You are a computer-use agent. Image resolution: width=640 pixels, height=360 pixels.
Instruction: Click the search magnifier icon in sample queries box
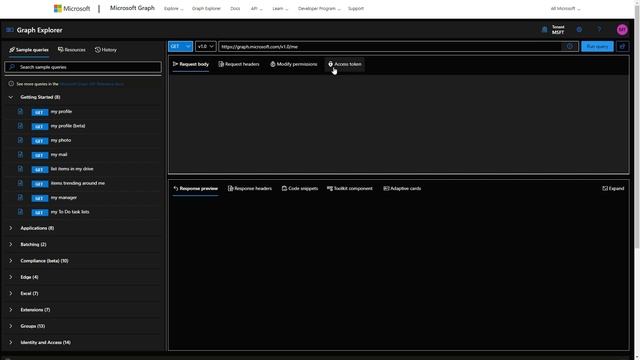coord(12,67)
